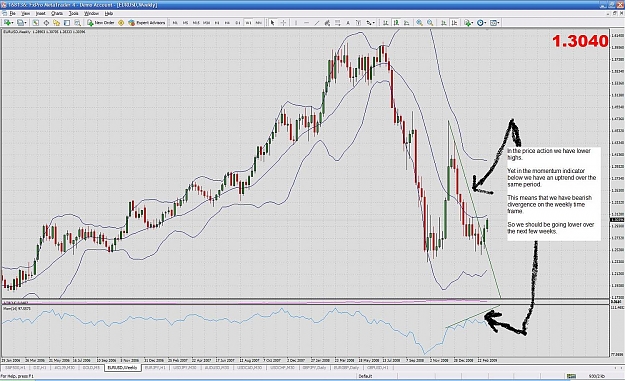Open the Window menu
The width and height of the screenshot is (625, 381).
point(91,13)
